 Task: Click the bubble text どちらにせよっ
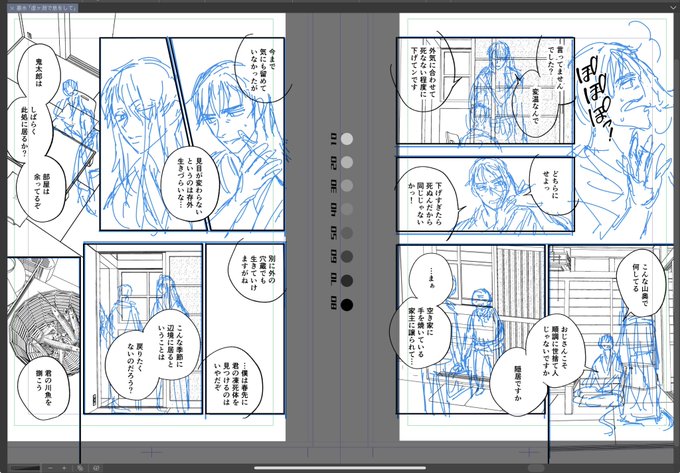pyautogui.click(x=550, y=188)
